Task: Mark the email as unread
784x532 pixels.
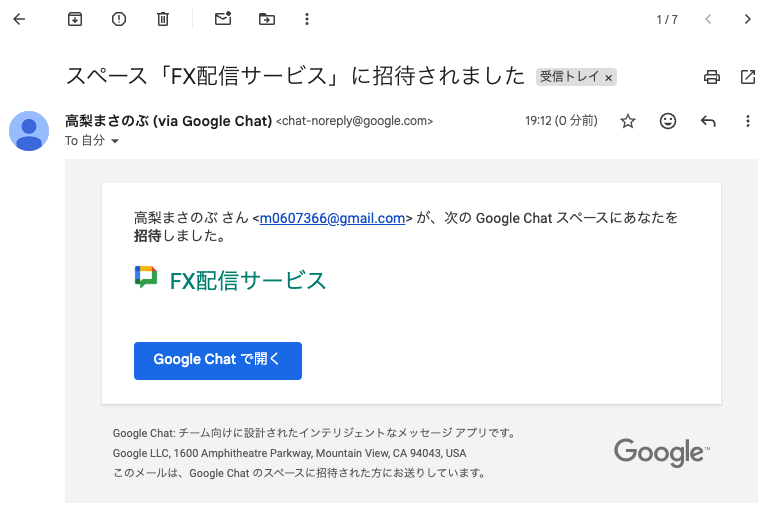Action: 223,19
